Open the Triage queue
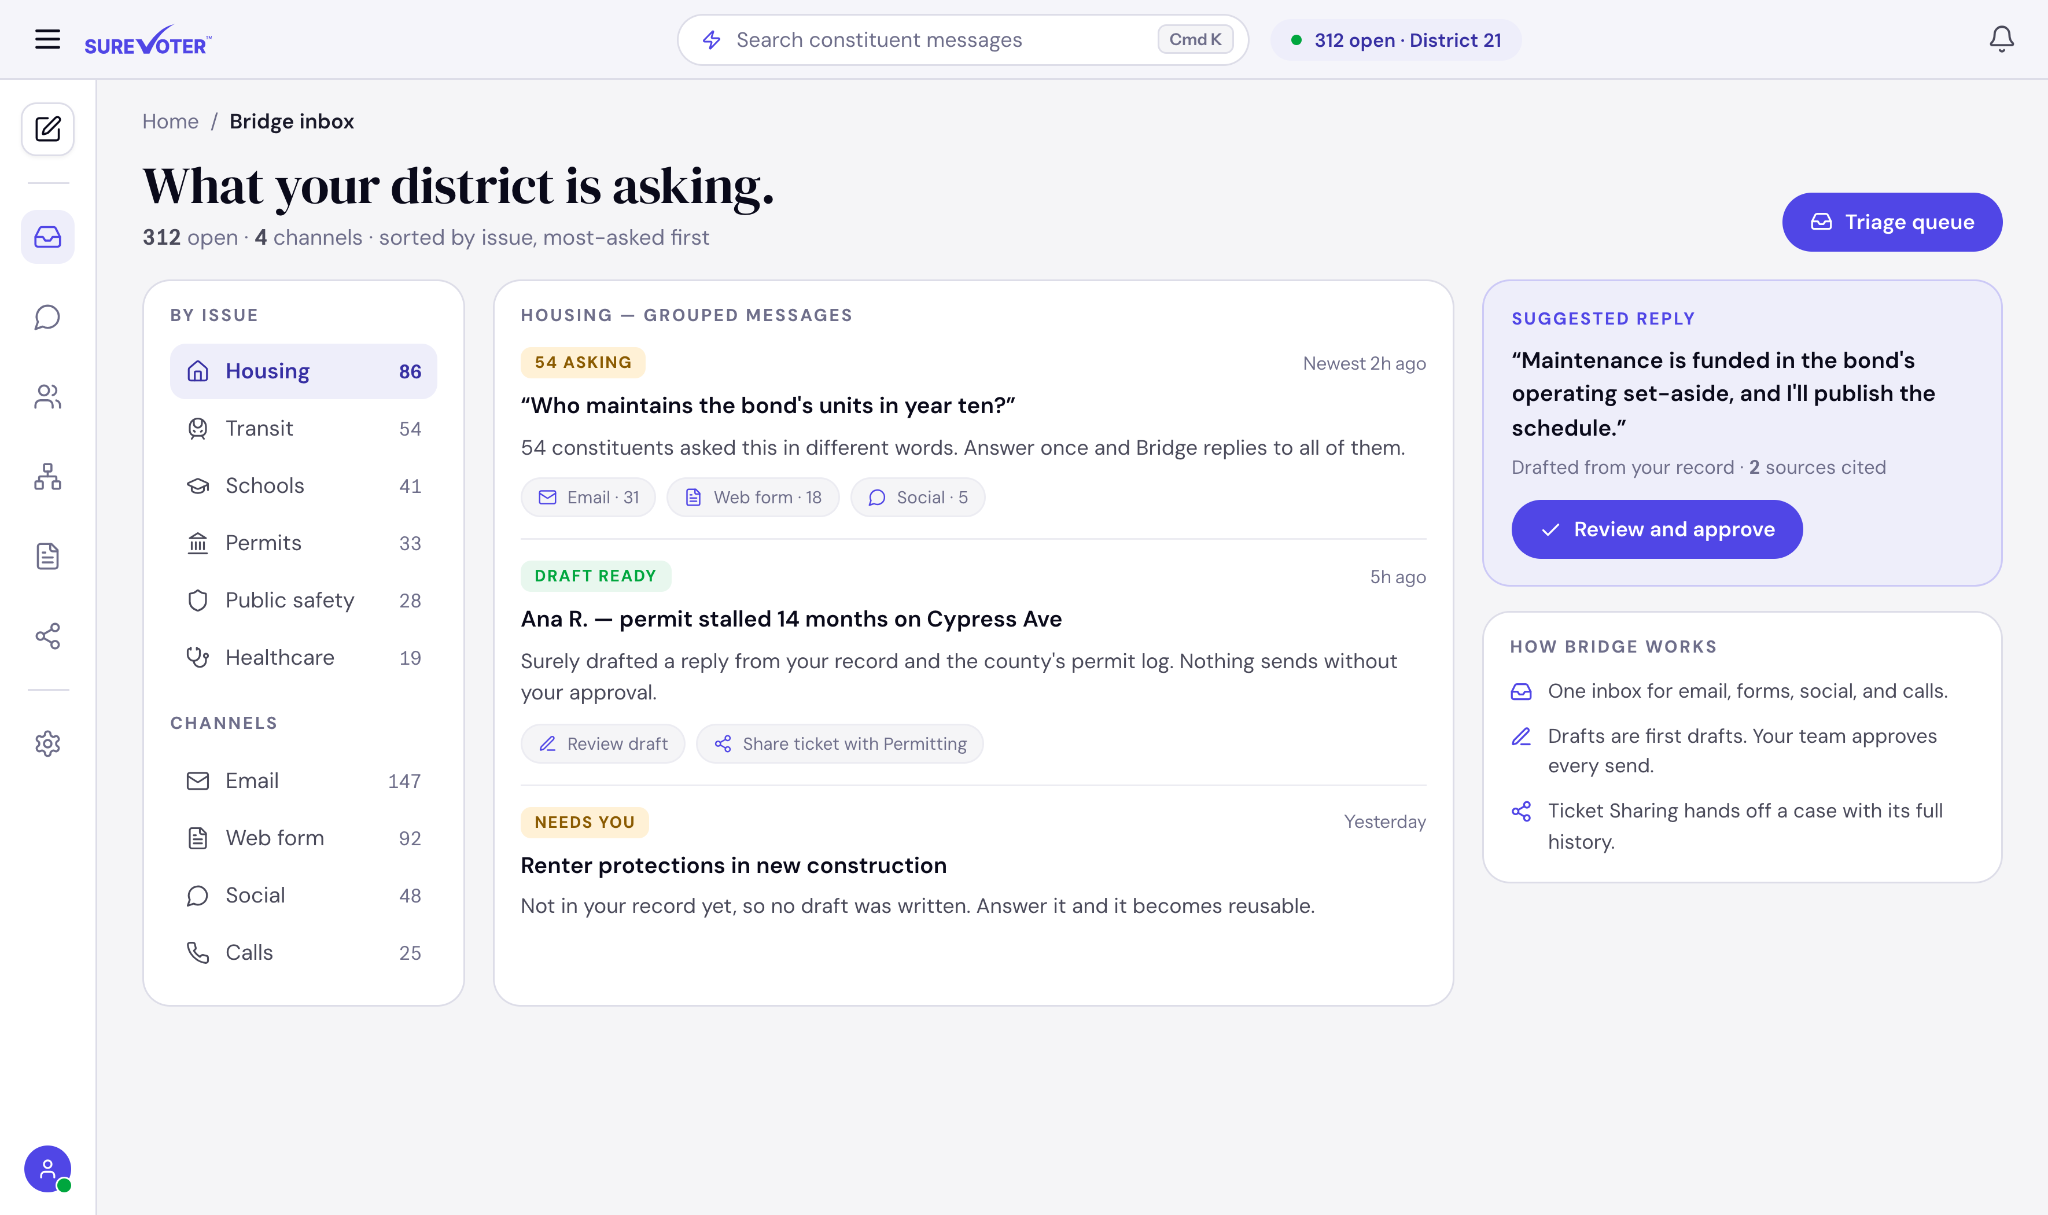The height and width of the screenshot is (1215, 2048). click(1892, 222)
